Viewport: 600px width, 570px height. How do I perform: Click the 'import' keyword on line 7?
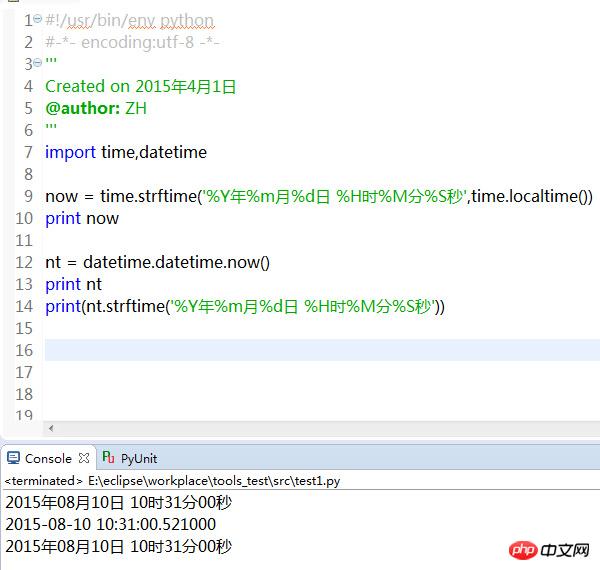pos(70,152)
